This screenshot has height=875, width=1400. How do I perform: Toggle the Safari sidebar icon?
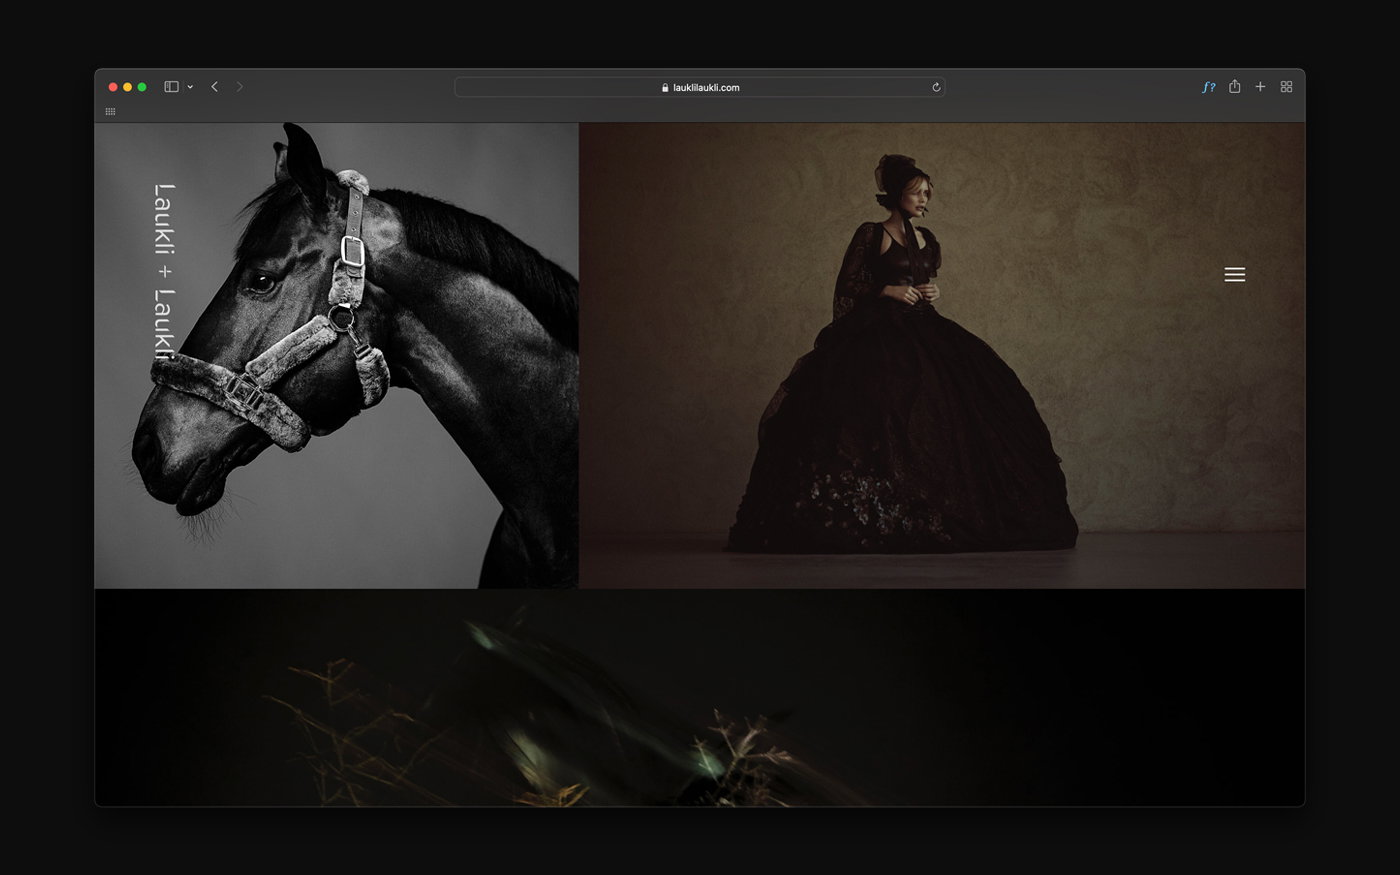tap(171, 87)
